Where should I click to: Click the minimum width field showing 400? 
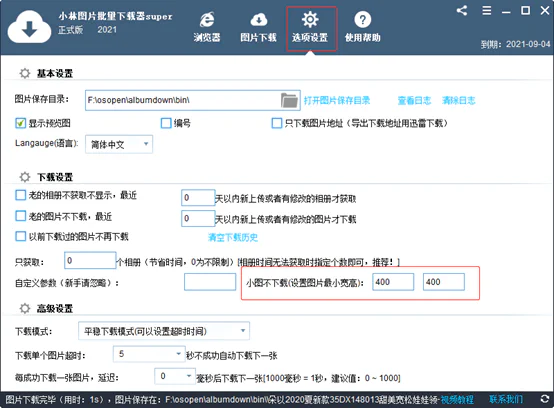393,282
